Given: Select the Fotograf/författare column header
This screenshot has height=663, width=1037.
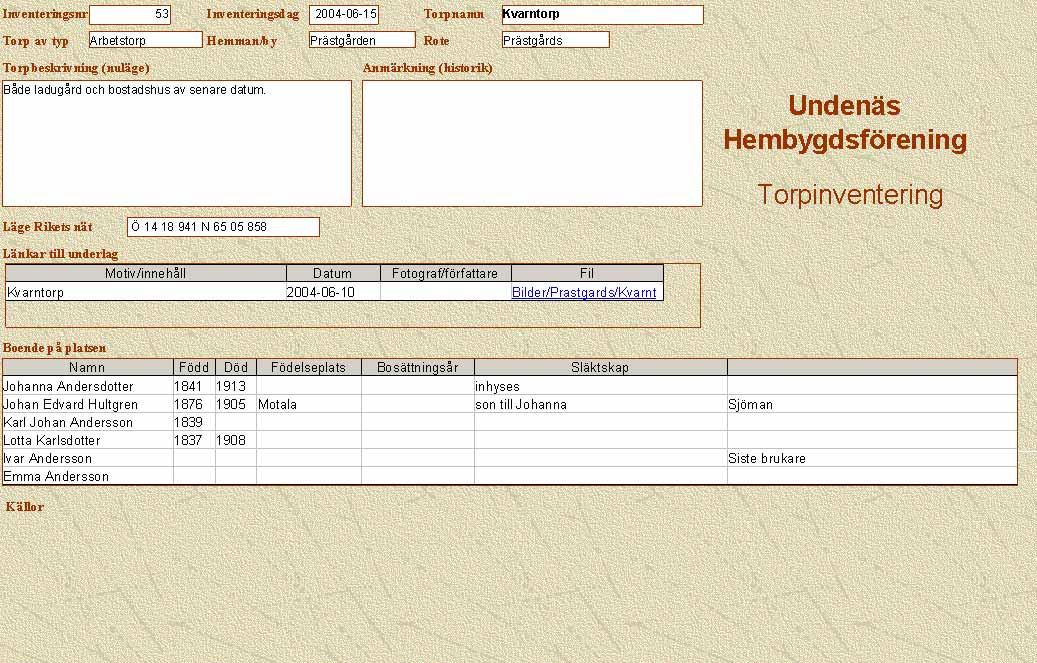Looking at the screenshot, I should (445, 273).
